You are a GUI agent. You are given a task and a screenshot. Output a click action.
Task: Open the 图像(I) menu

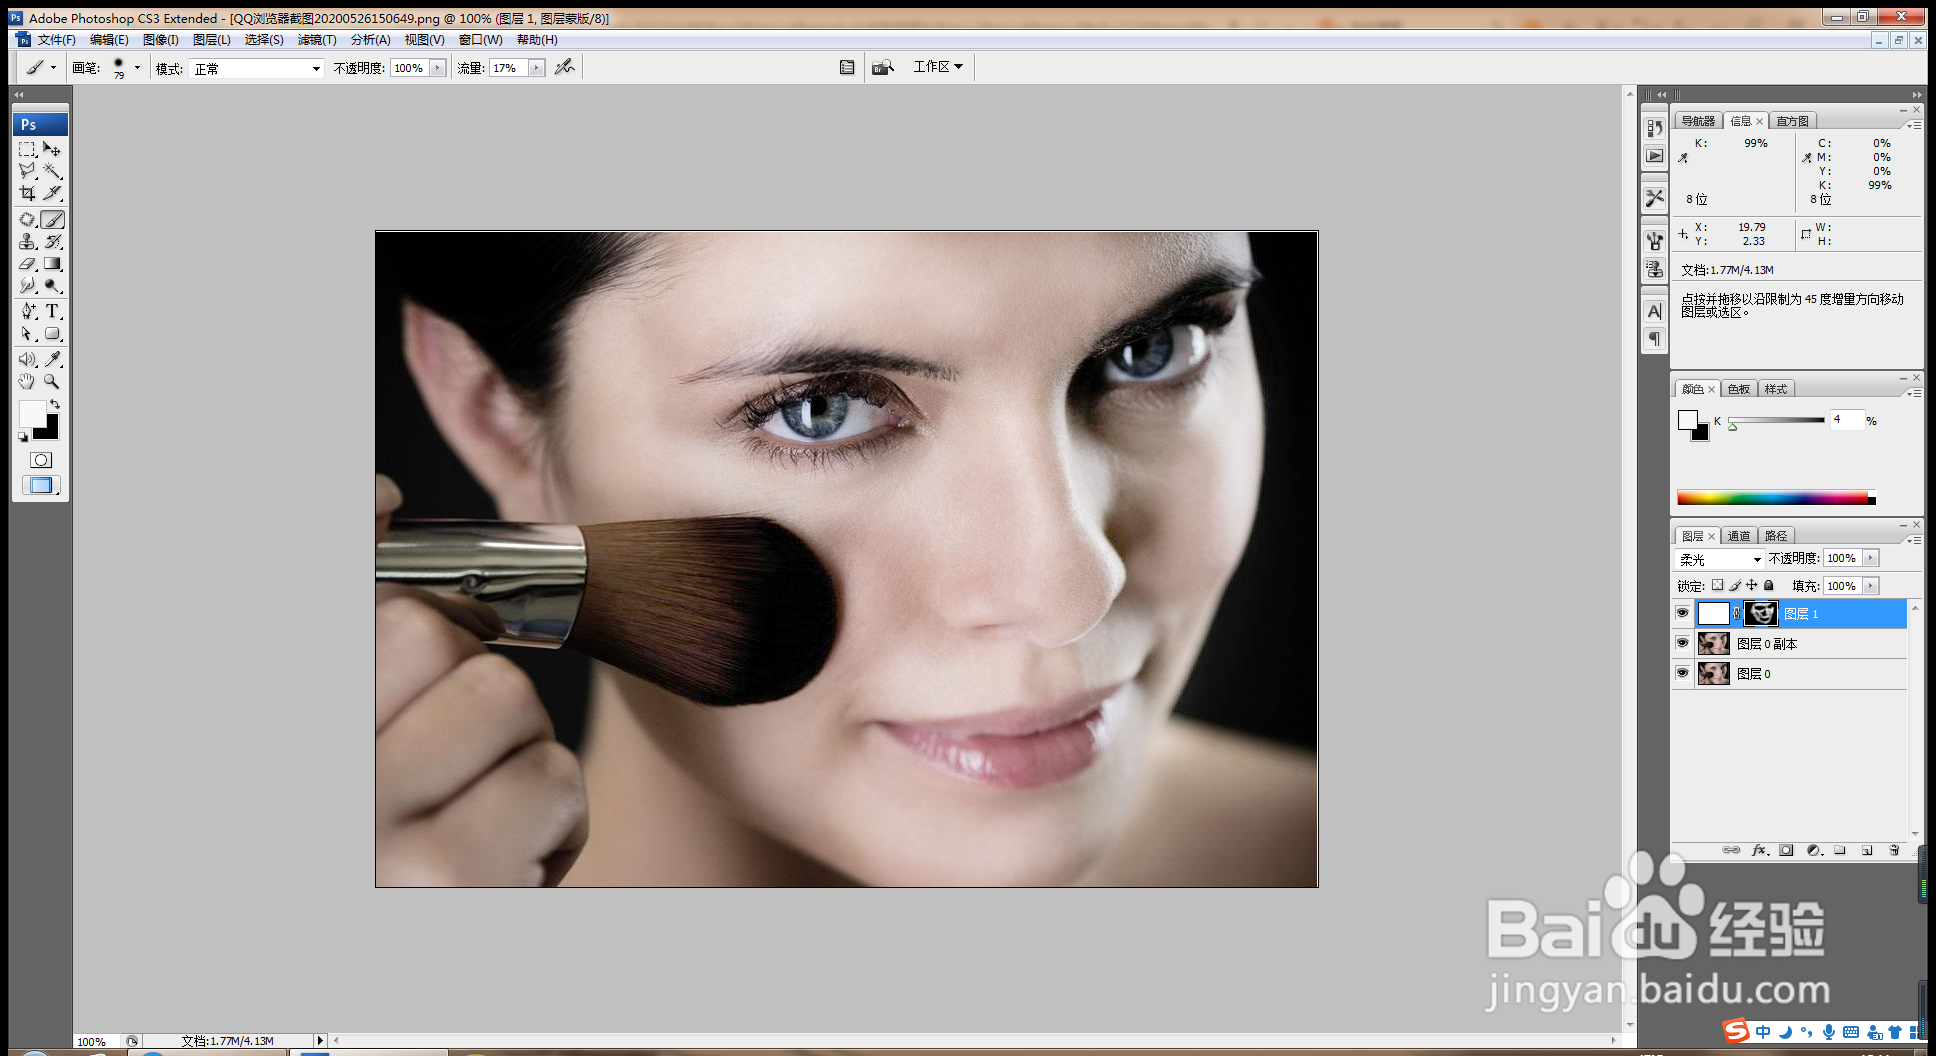tap(160, 40)
